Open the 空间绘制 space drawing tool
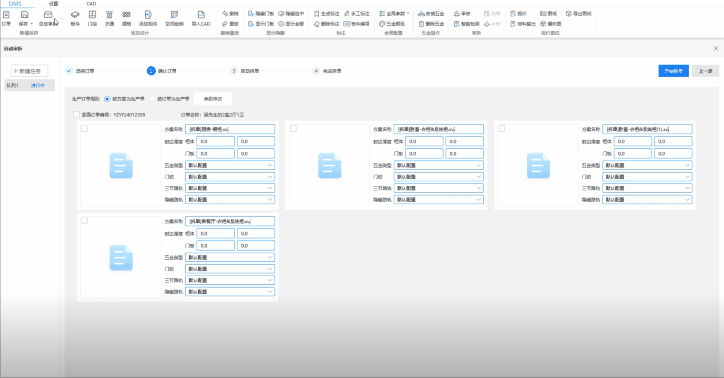The height and width of the screenshot is (378, 724). click(174, 18)
